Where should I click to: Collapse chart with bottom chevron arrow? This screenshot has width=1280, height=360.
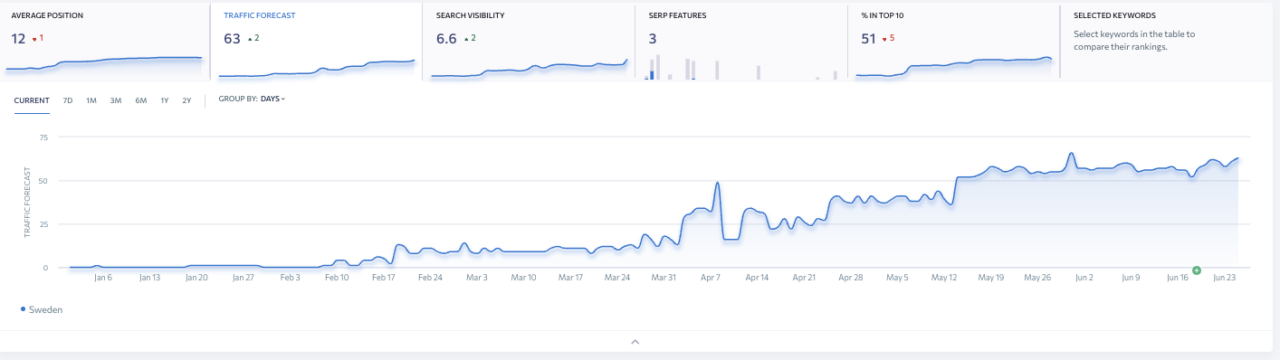(634, 342)
